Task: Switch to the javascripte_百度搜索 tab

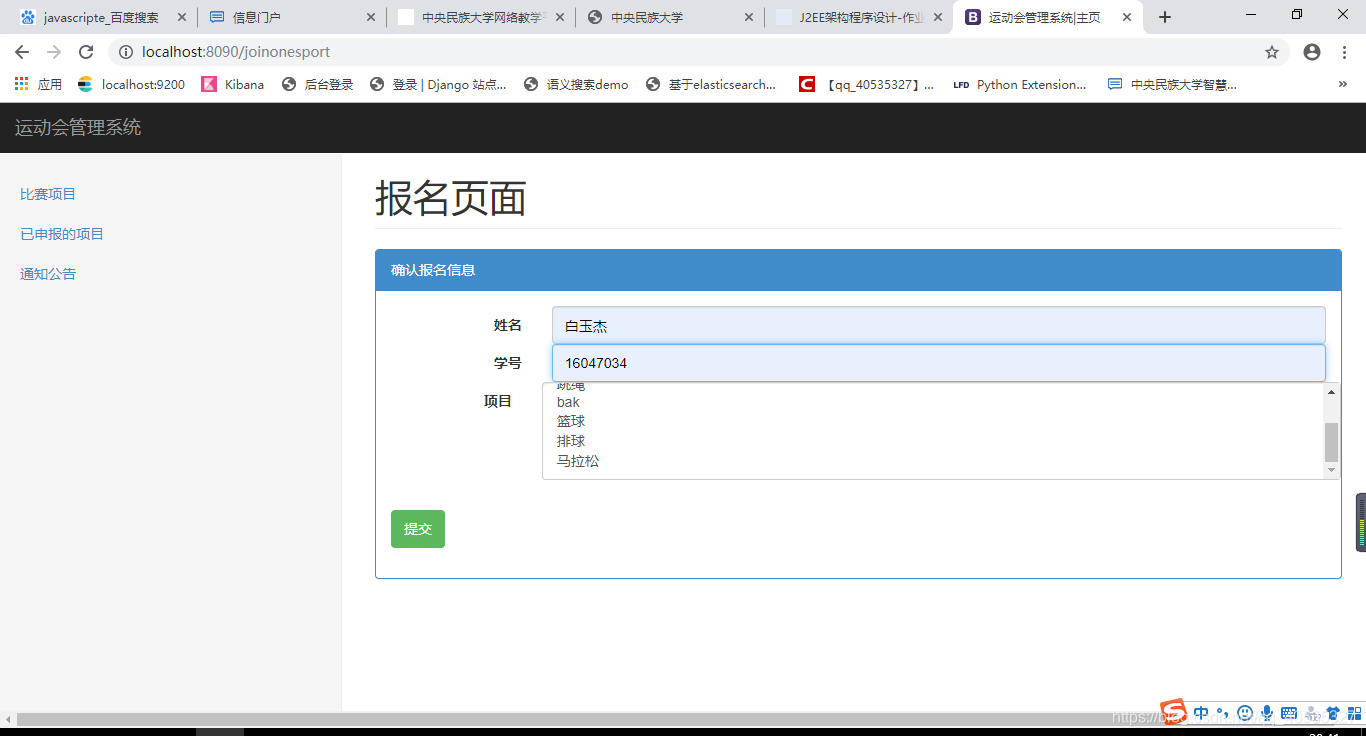Action: point(101,17)
